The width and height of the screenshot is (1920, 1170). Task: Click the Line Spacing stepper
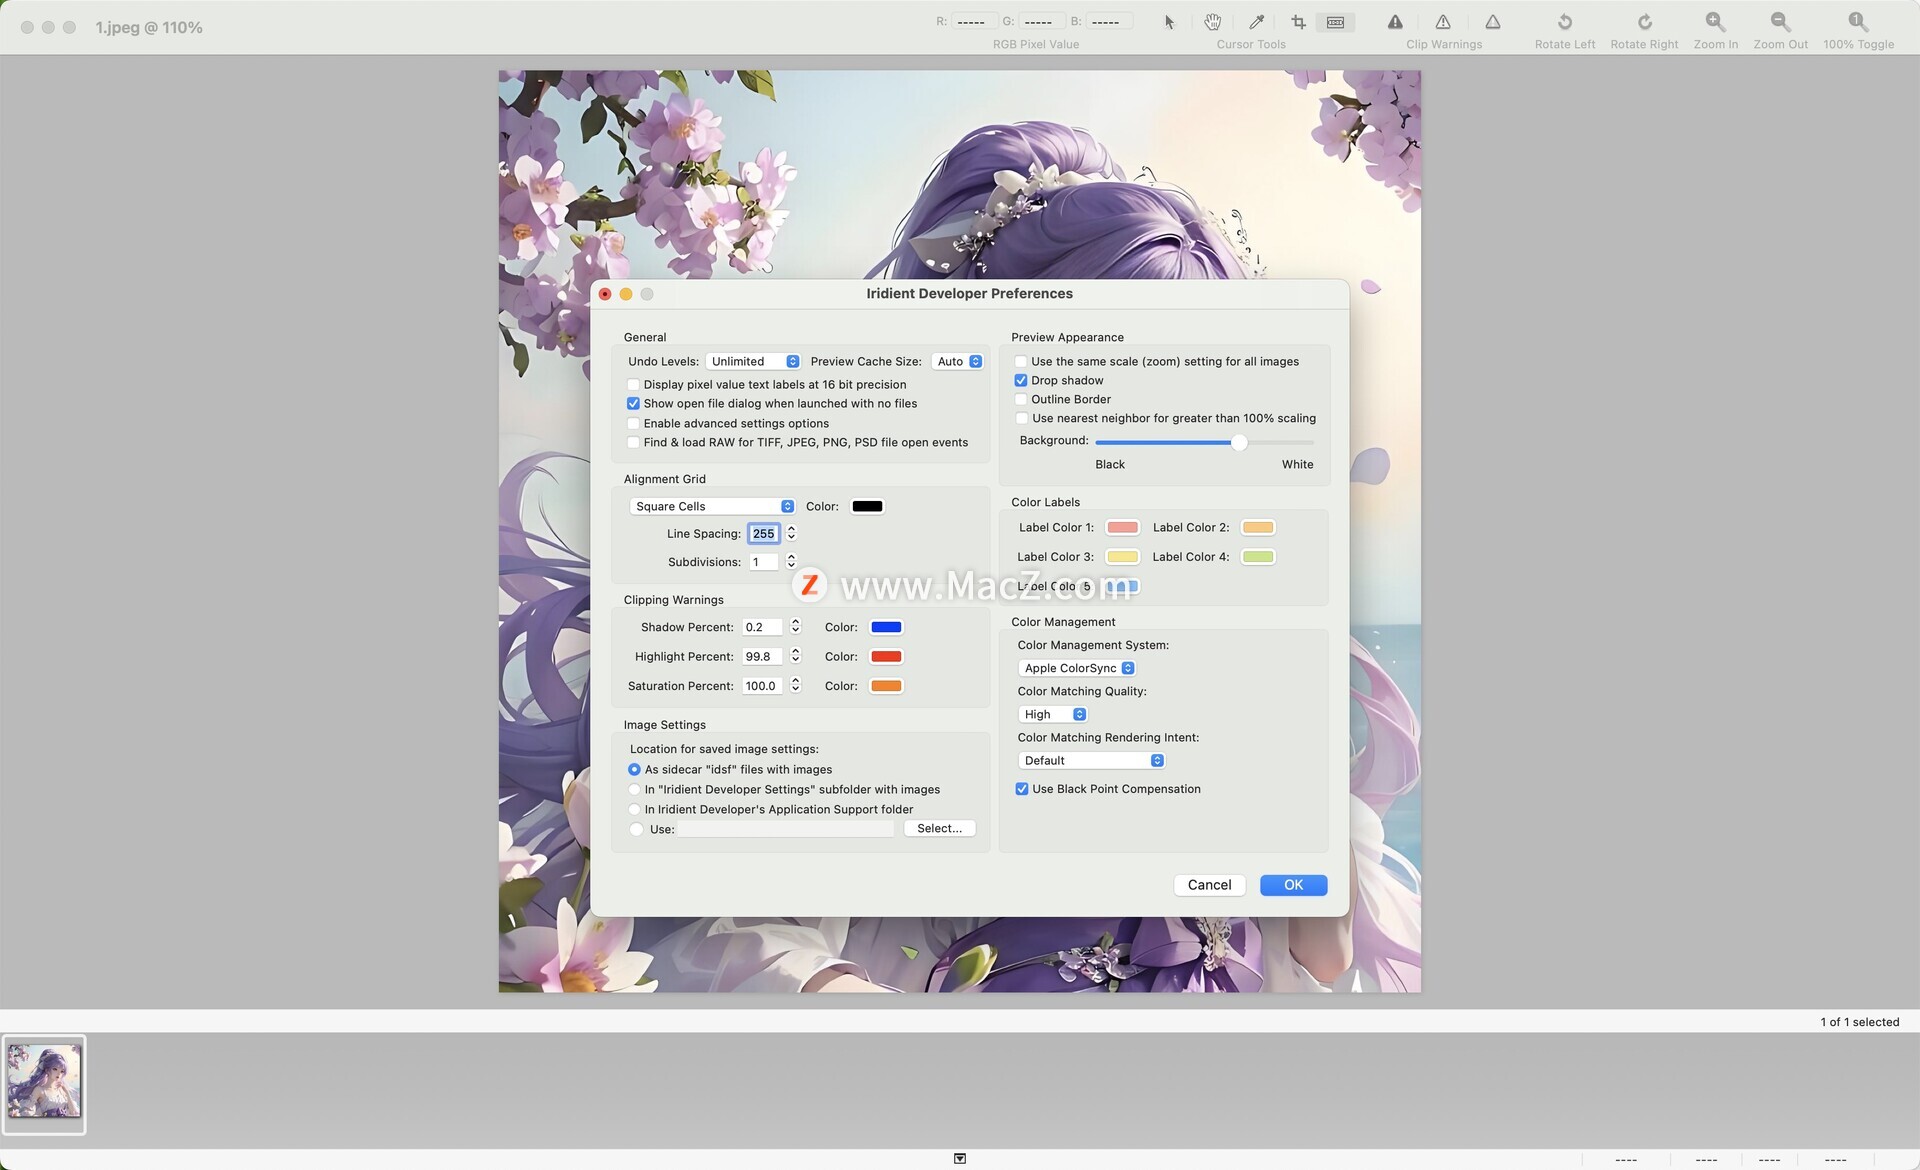click(x=791, y=534)
